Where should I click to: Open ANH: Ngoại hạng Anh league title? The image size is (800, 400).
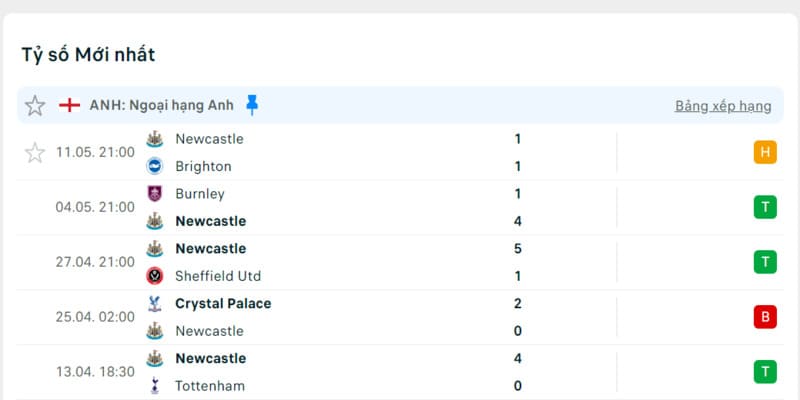point(159,105)
